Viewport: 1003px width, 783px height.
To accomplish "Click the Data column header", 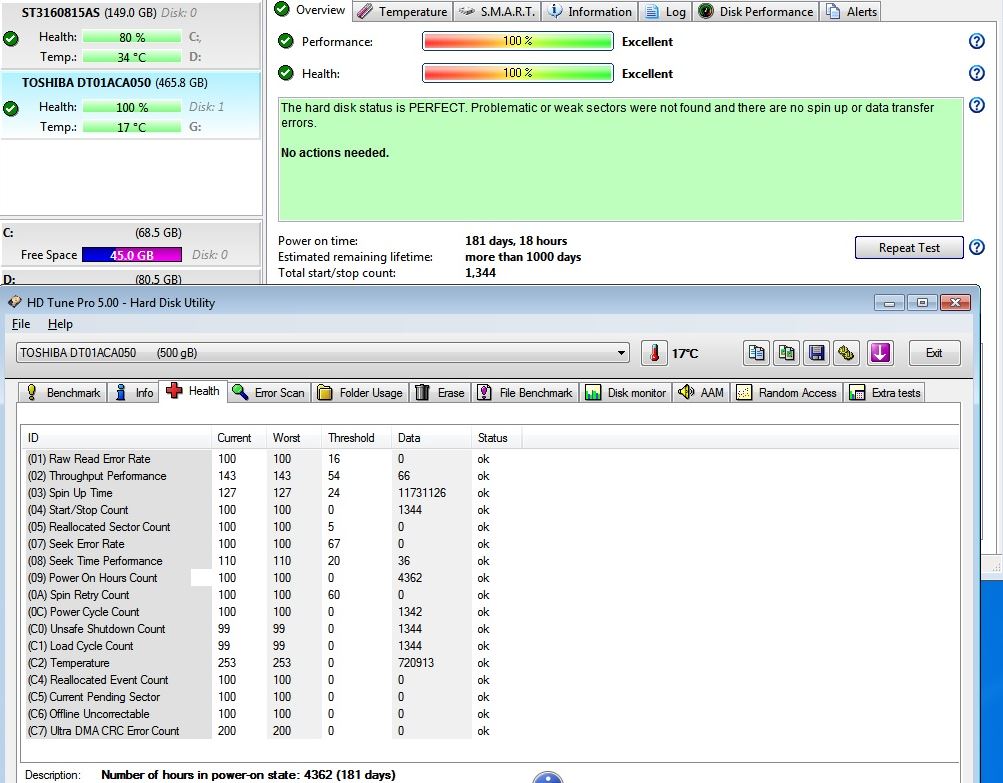I will (x=432, y=438).
